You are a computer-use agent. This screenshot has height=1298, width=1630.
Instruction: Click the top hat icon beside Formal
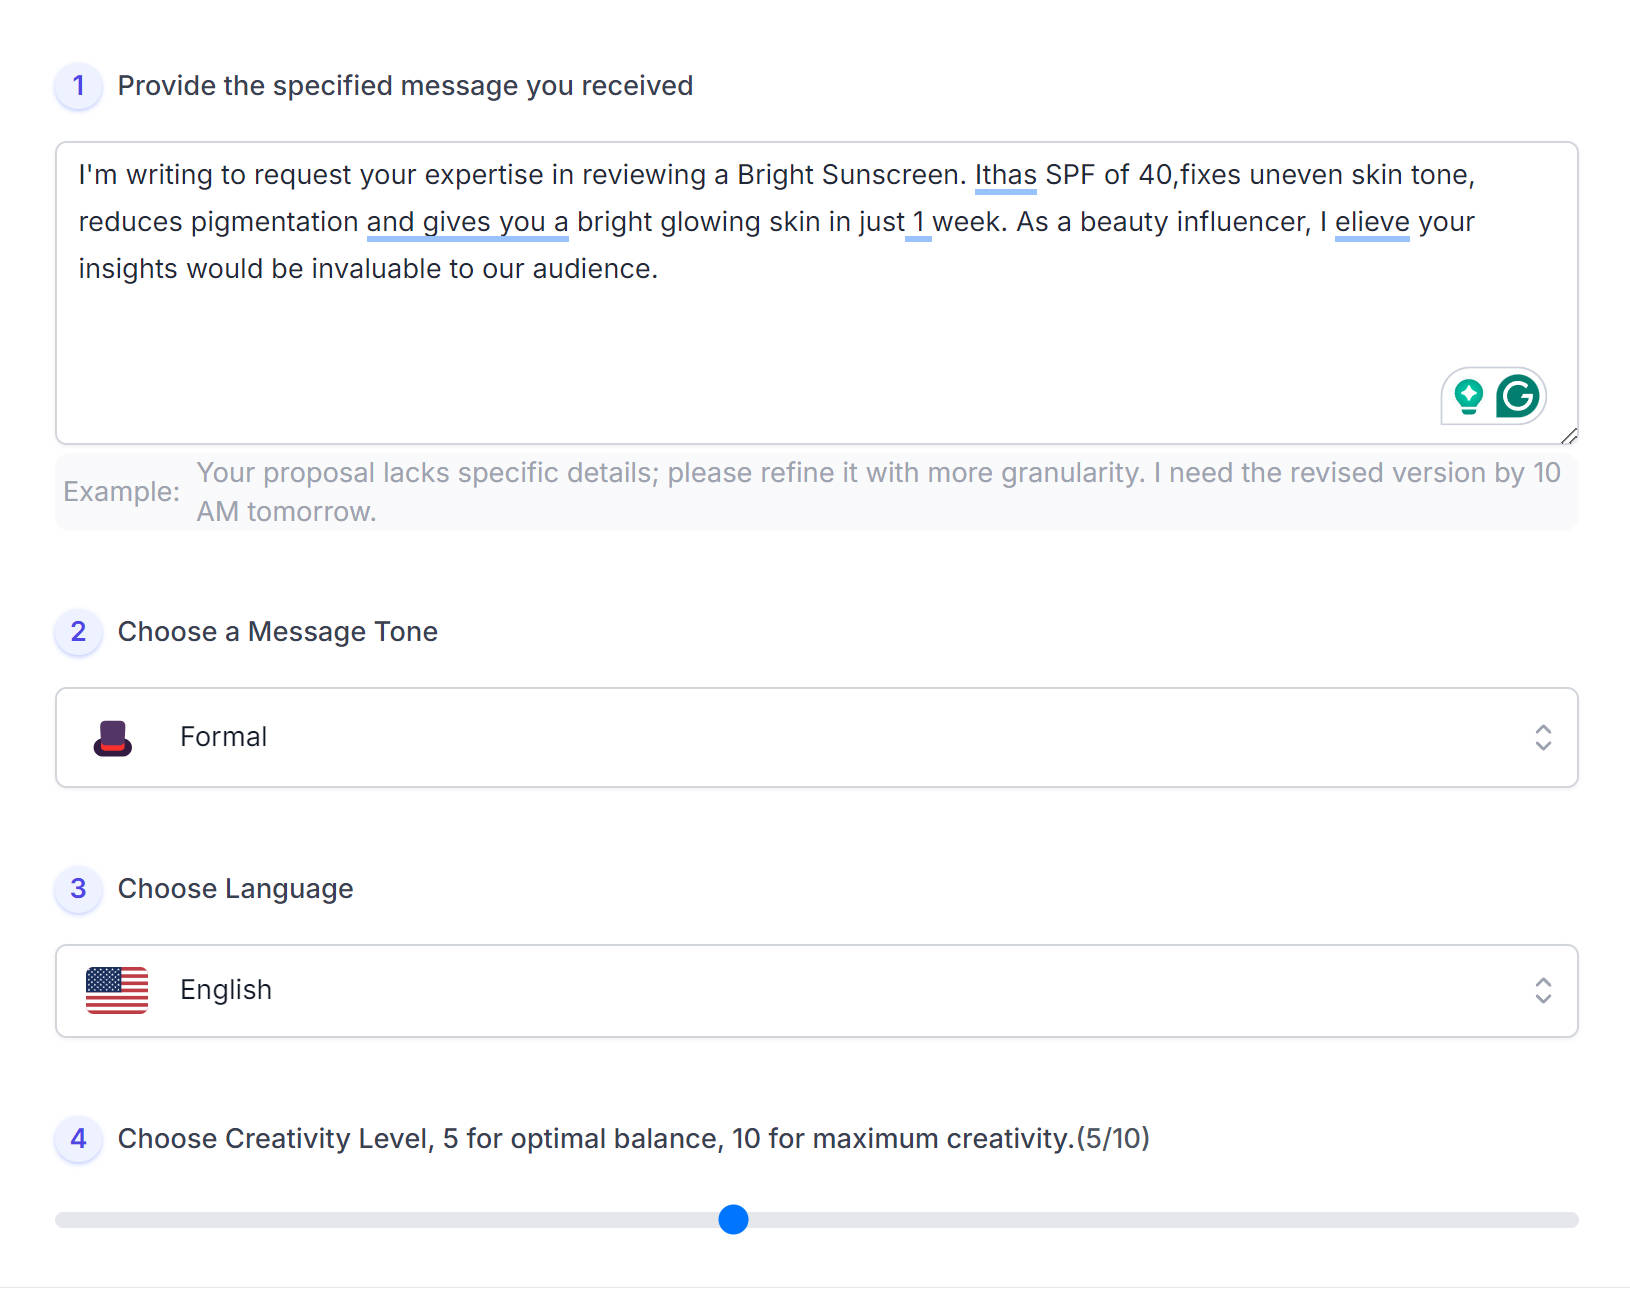point(113,738)
